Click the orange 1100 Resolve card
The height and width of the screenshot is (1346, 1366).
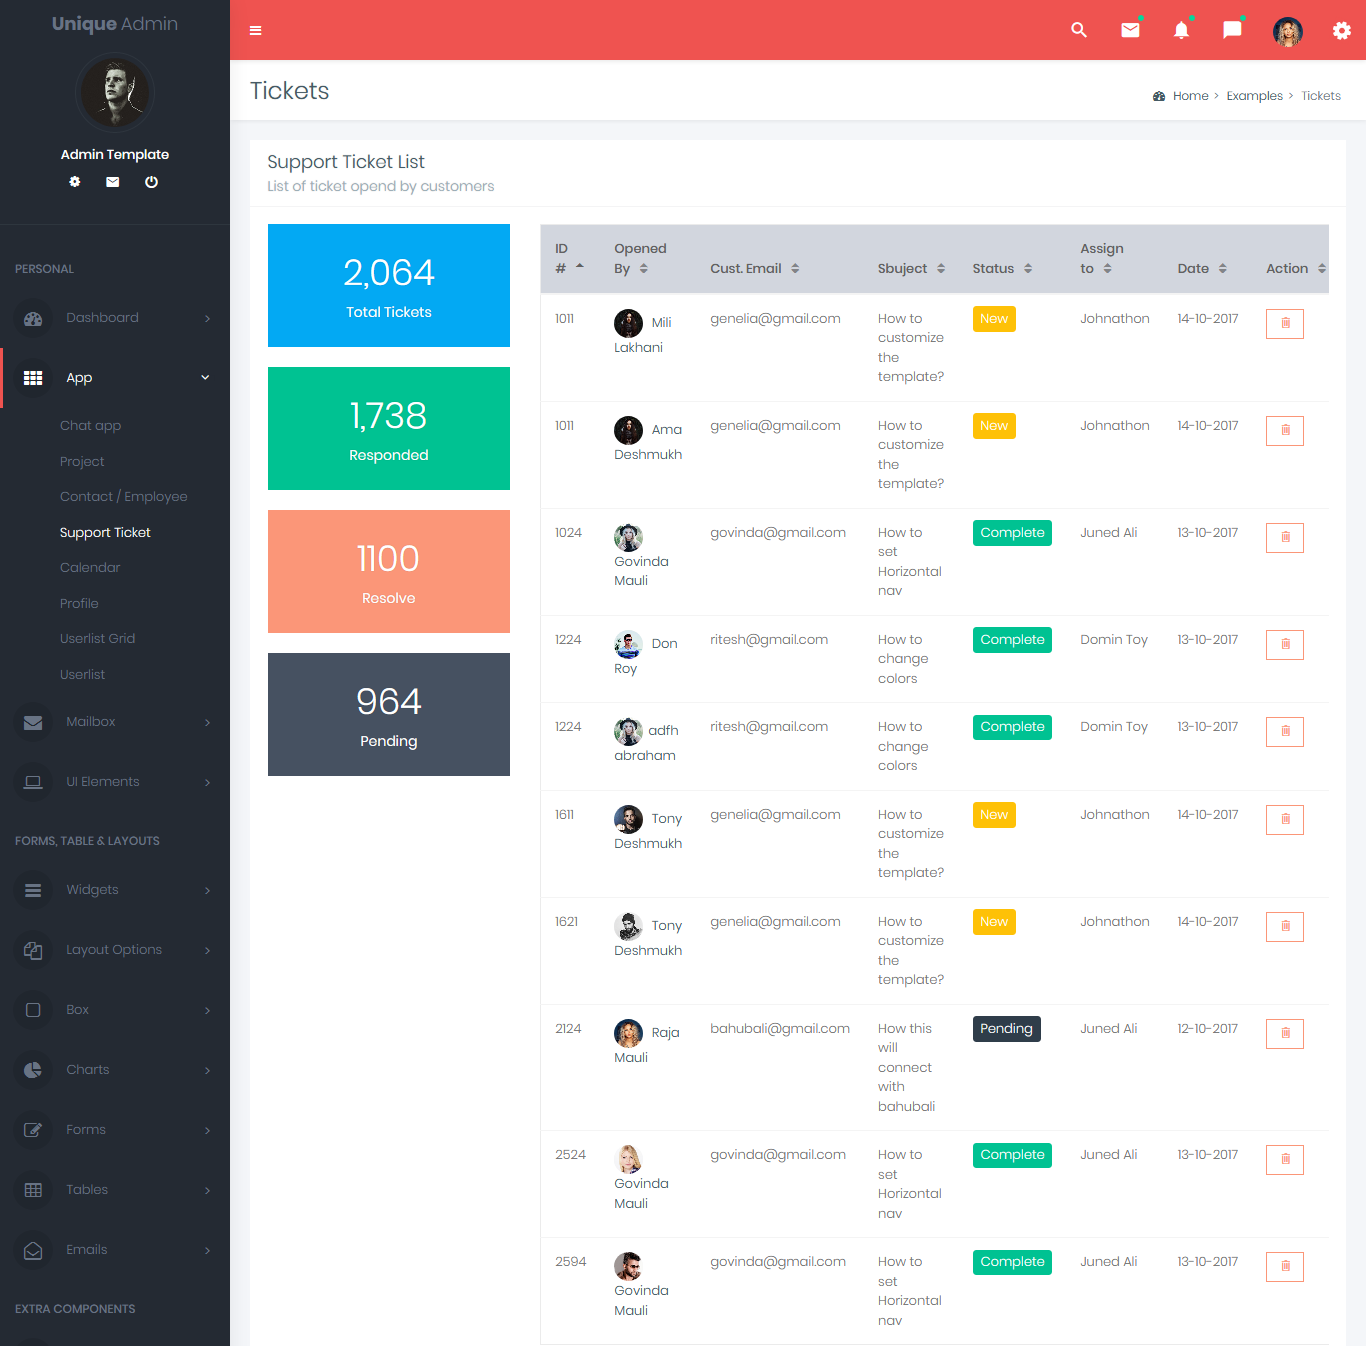[x=388, y=571]
